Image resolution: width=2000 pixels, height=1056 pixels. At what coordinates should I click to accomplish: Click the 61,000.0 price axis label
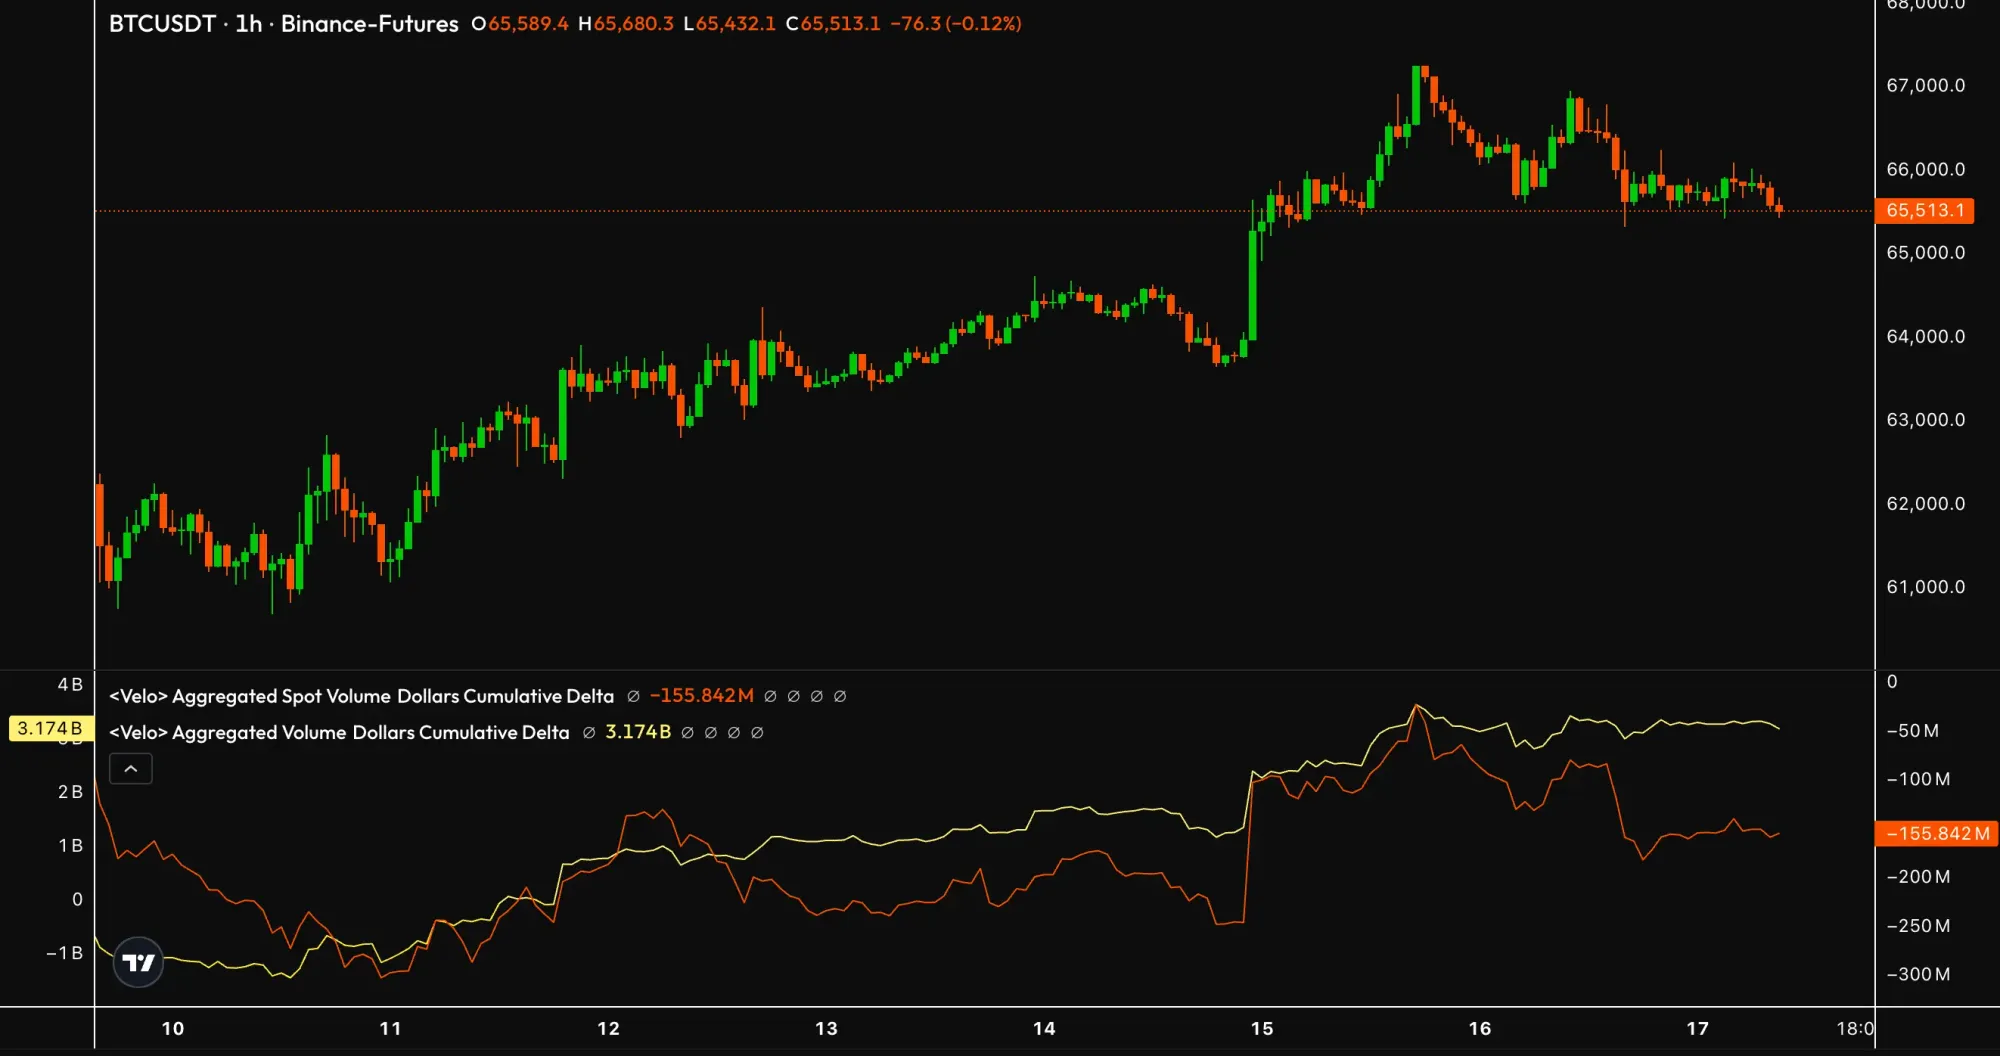pos(1926,587)
